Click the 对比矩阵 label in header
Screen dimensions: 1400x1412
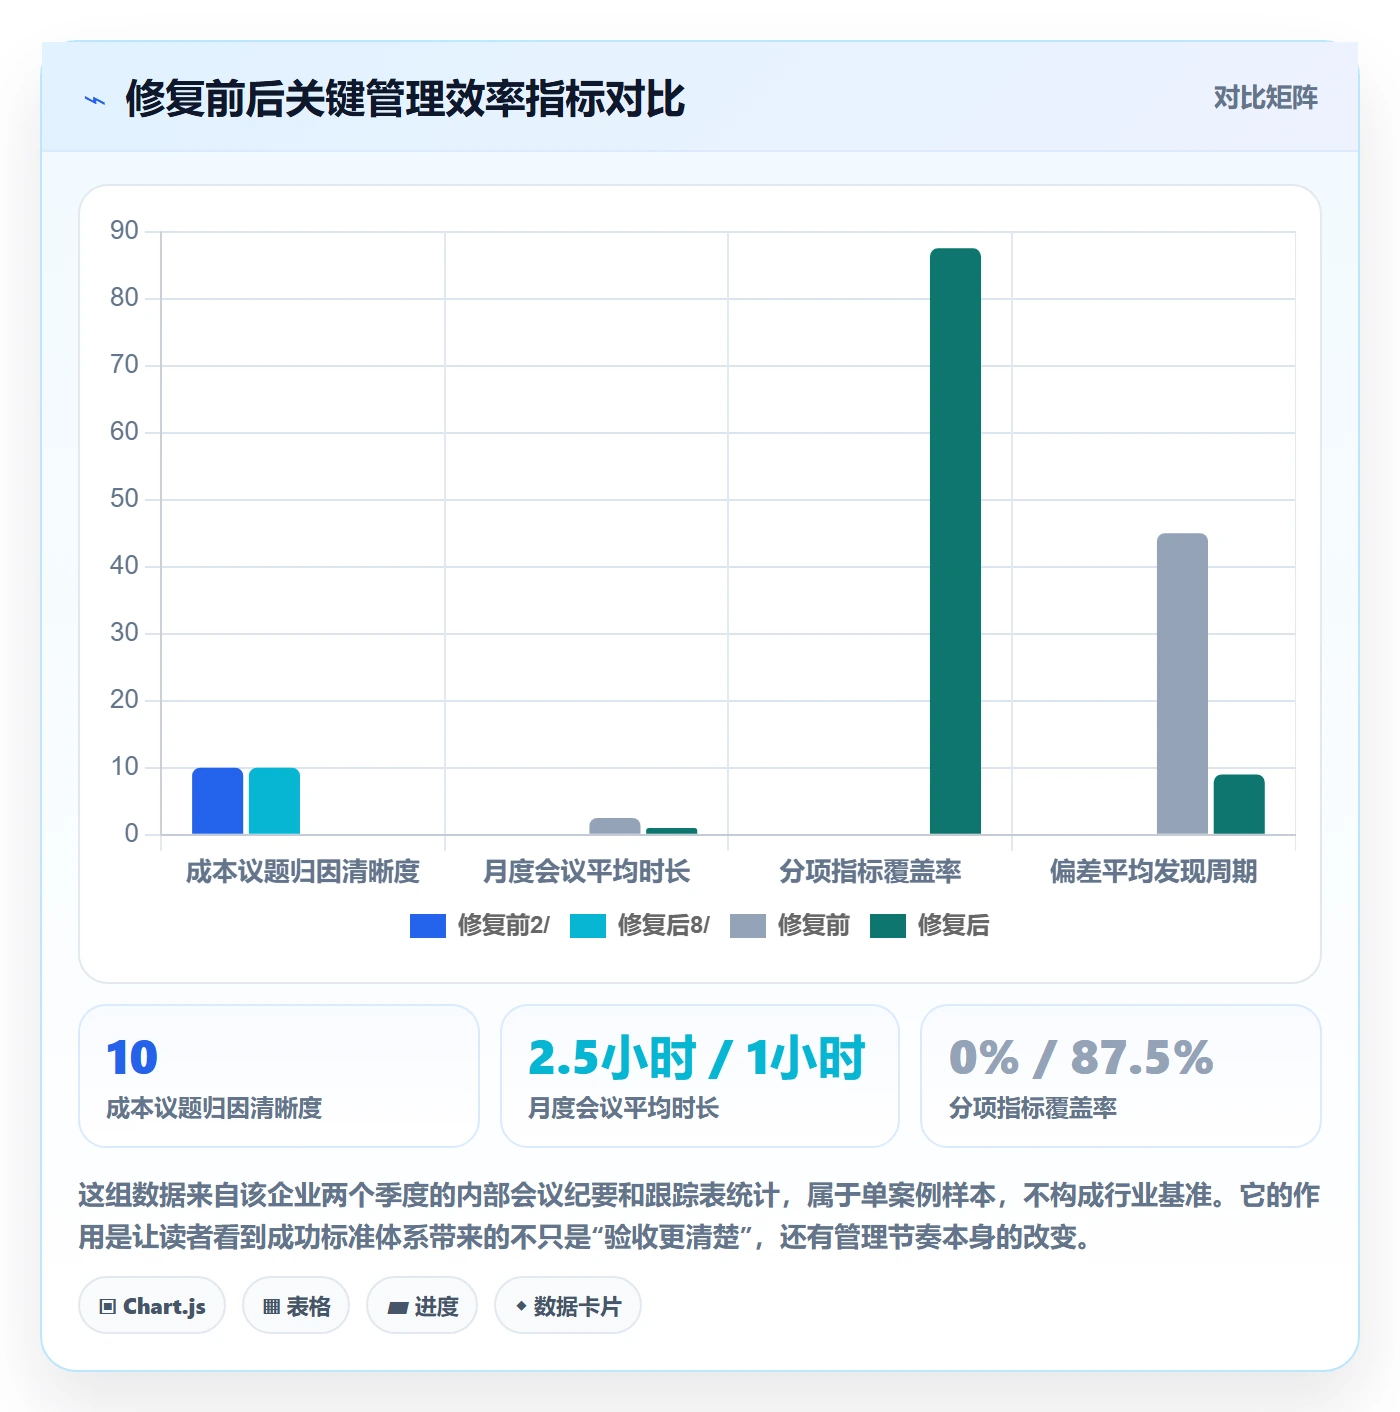tap(1265, 97)
